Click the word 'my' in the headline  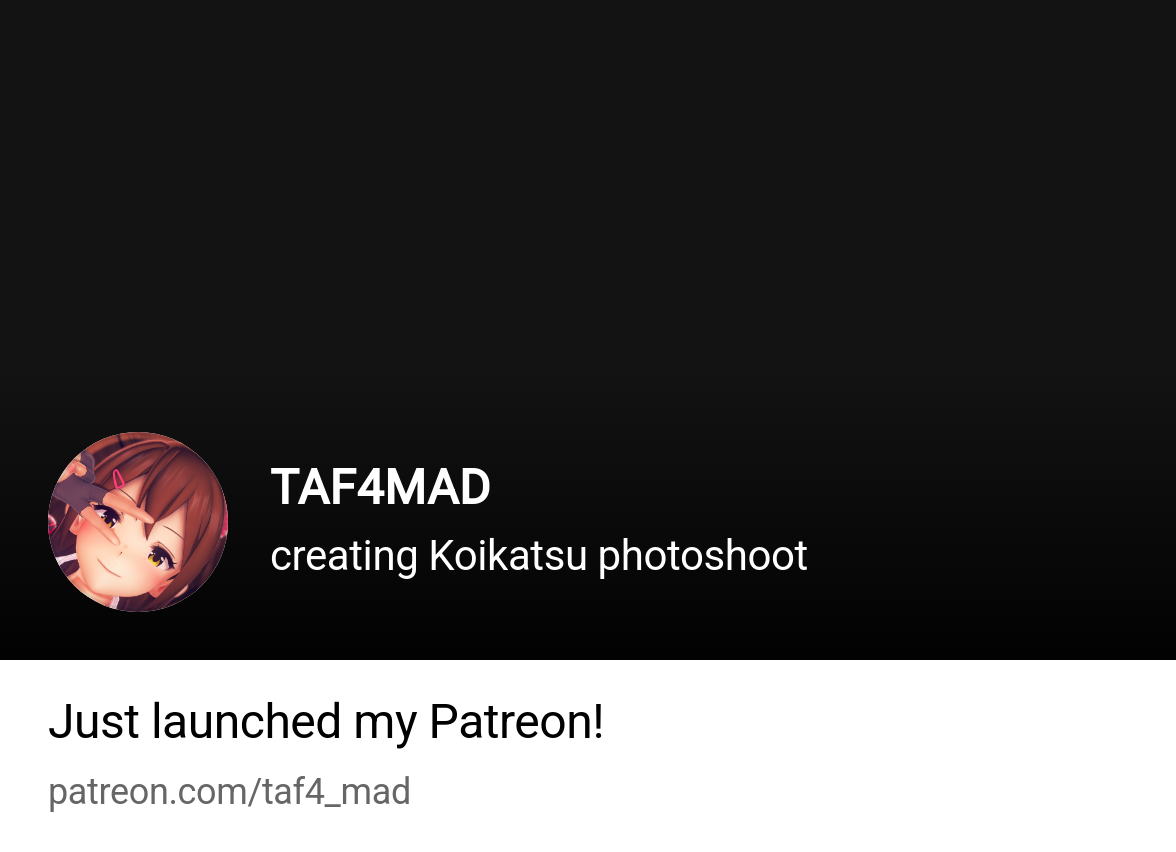pos(385,724)
